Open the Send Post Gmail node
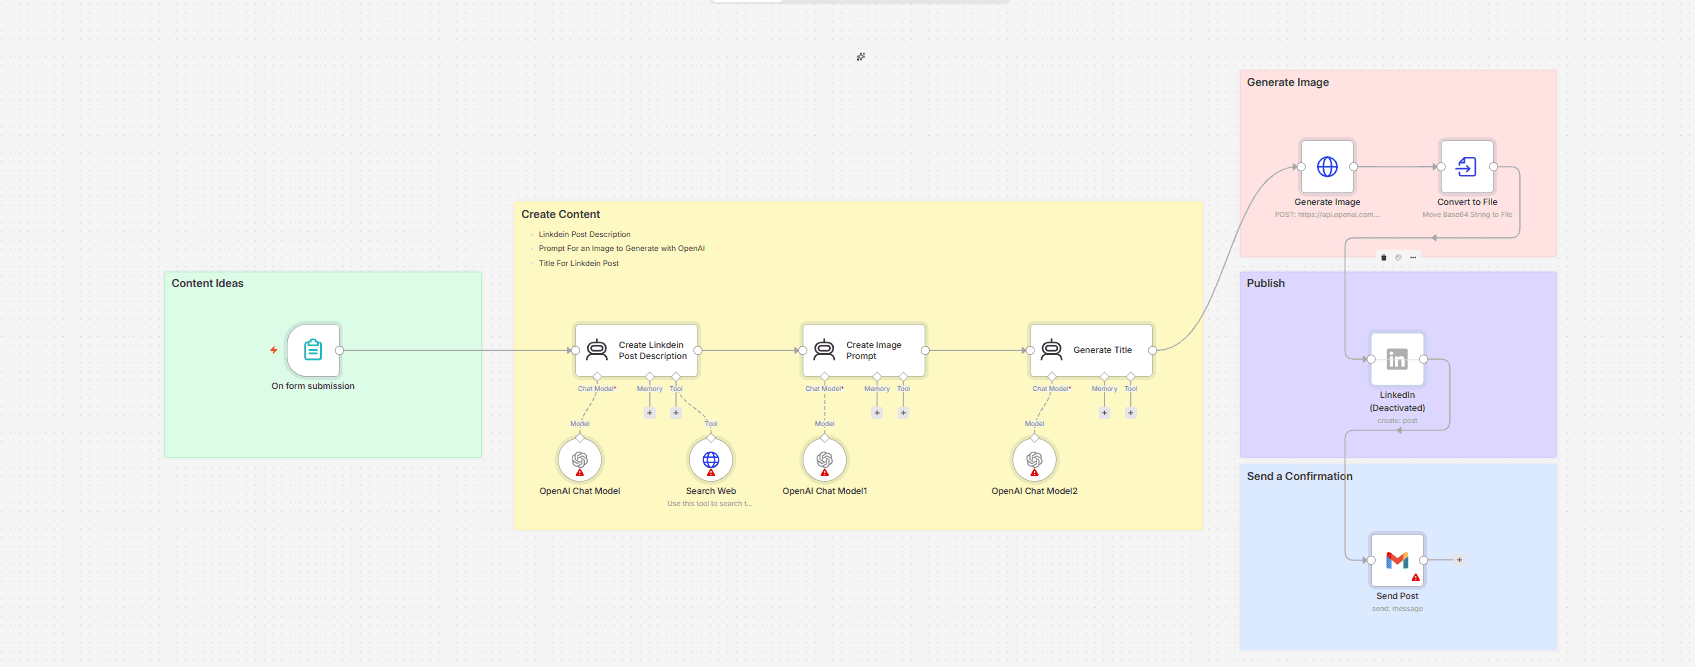 [1397, 560]
